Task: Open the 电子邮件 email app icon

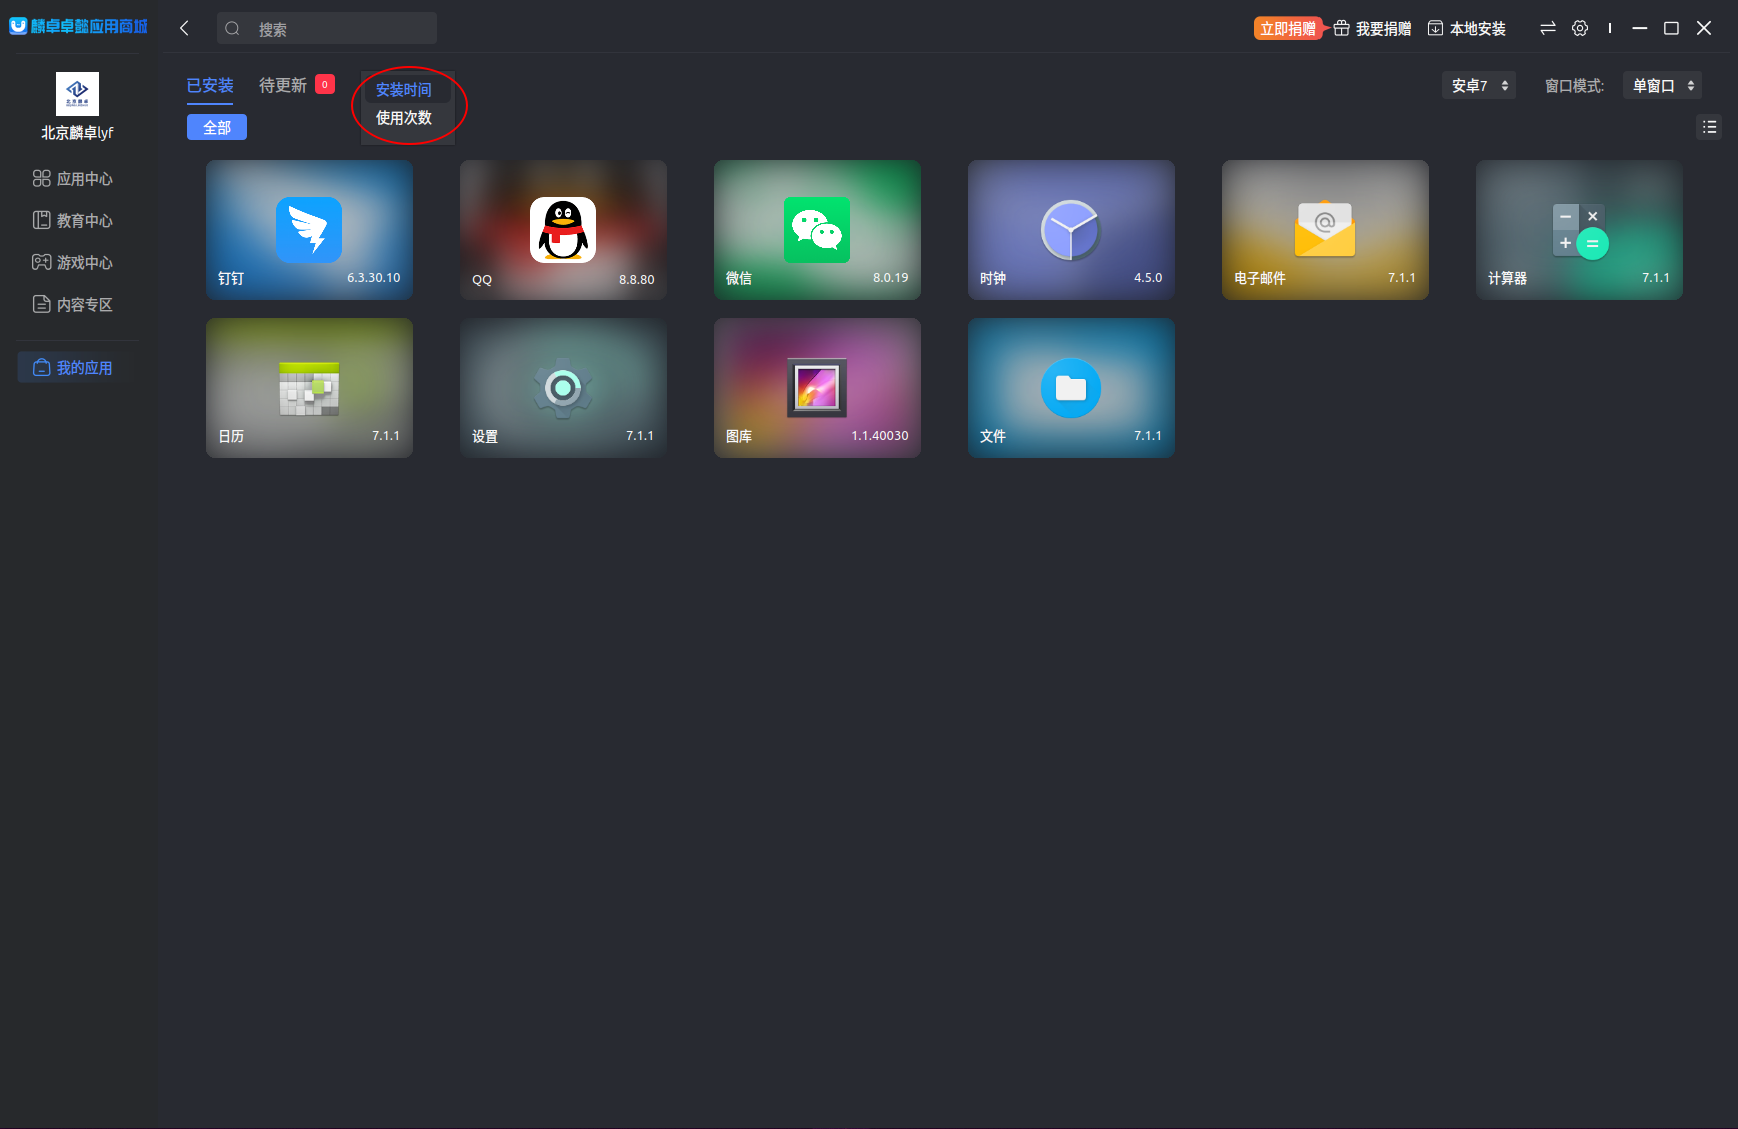Action: (1325, 230)
